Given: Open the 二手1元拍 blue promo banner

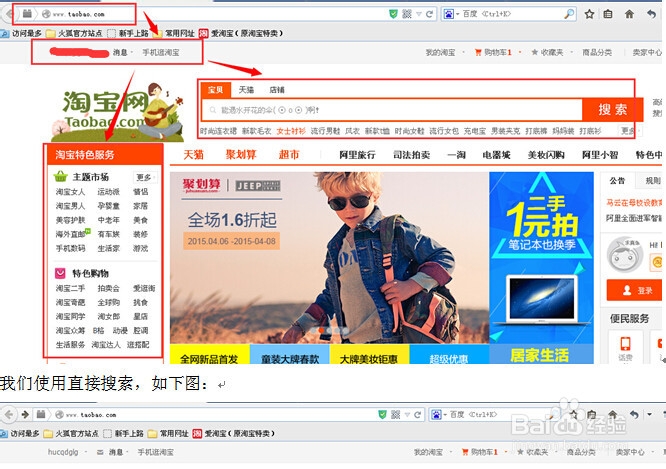Looking at the screenshot, I should (x=541, y=258).
